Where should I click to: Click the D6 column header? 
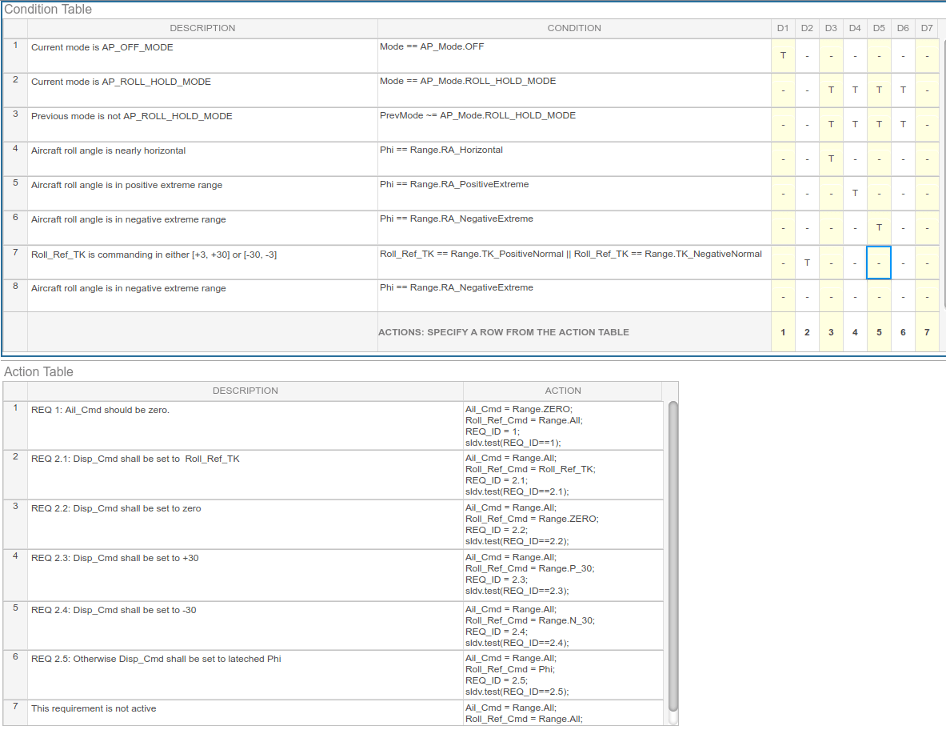(x=903, y=28)
